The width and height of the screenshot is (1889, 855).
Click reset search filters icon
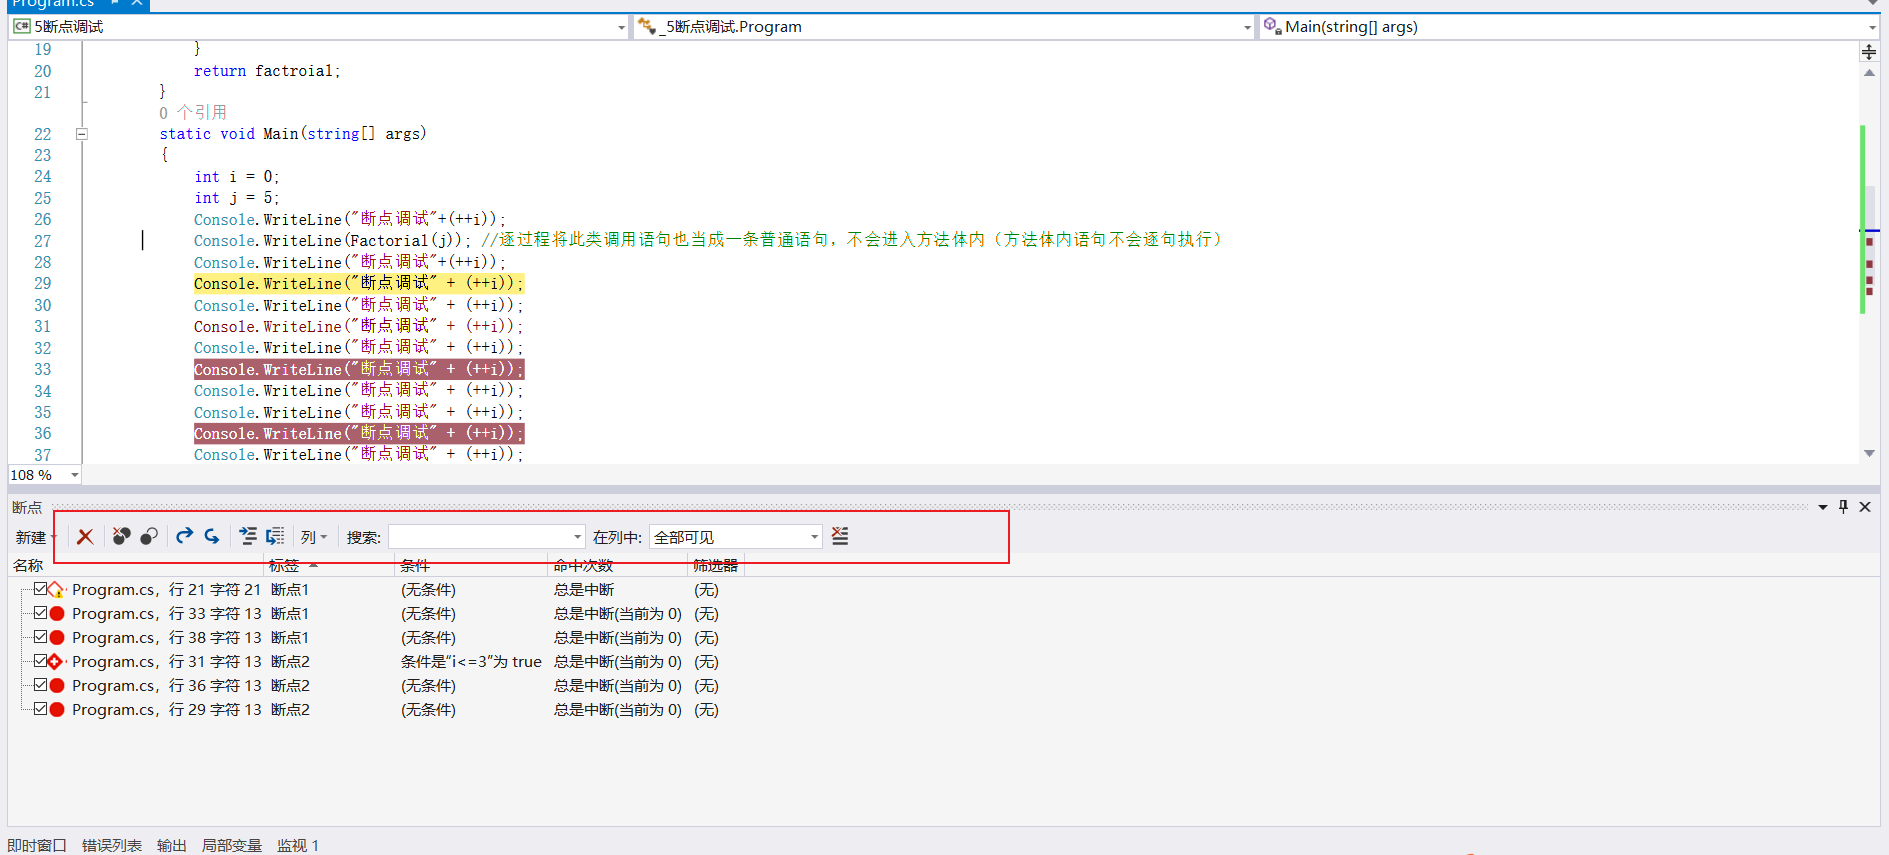tap(840, 537)
